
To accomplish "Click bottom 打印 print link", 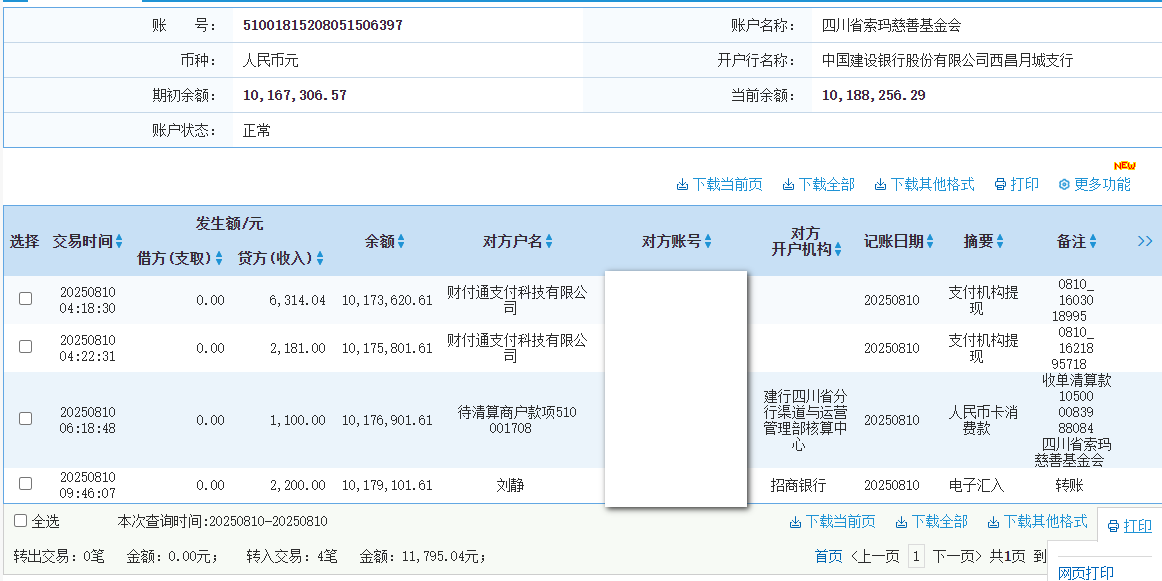I will pos(1130,525).
